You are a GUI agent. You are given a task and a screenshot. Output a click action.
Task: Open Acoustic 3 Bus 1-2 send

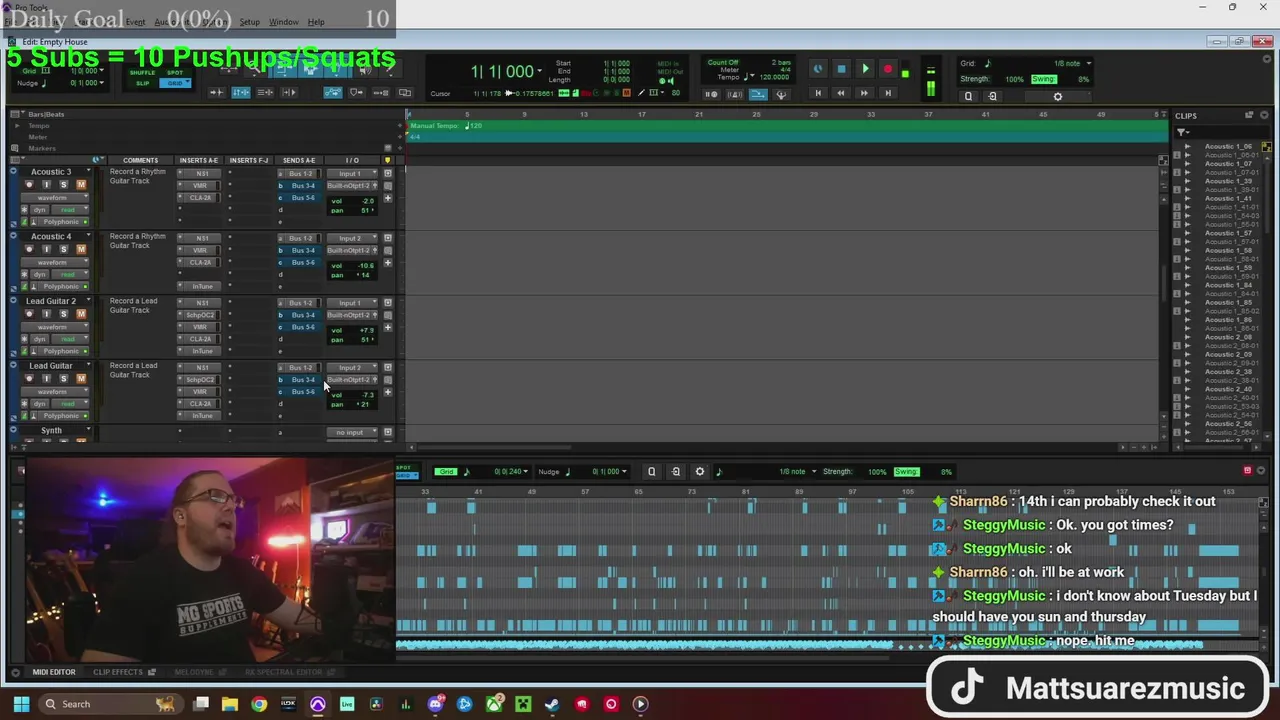pos(300,174)
